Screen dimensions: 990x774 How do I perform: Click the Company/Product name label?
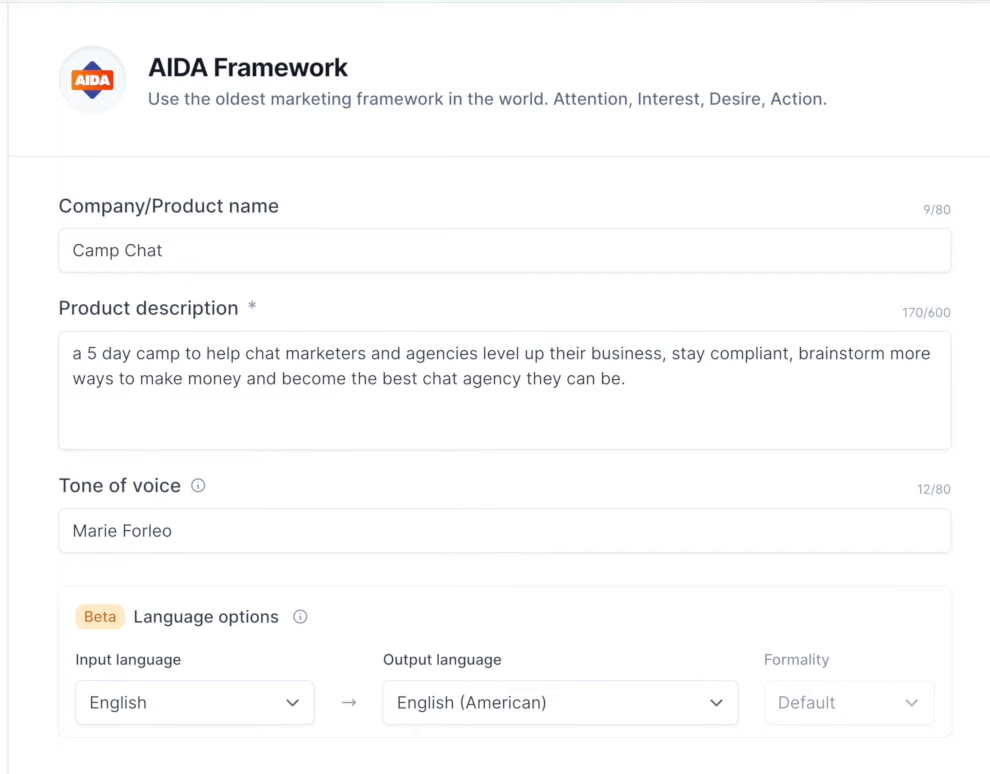169,206
